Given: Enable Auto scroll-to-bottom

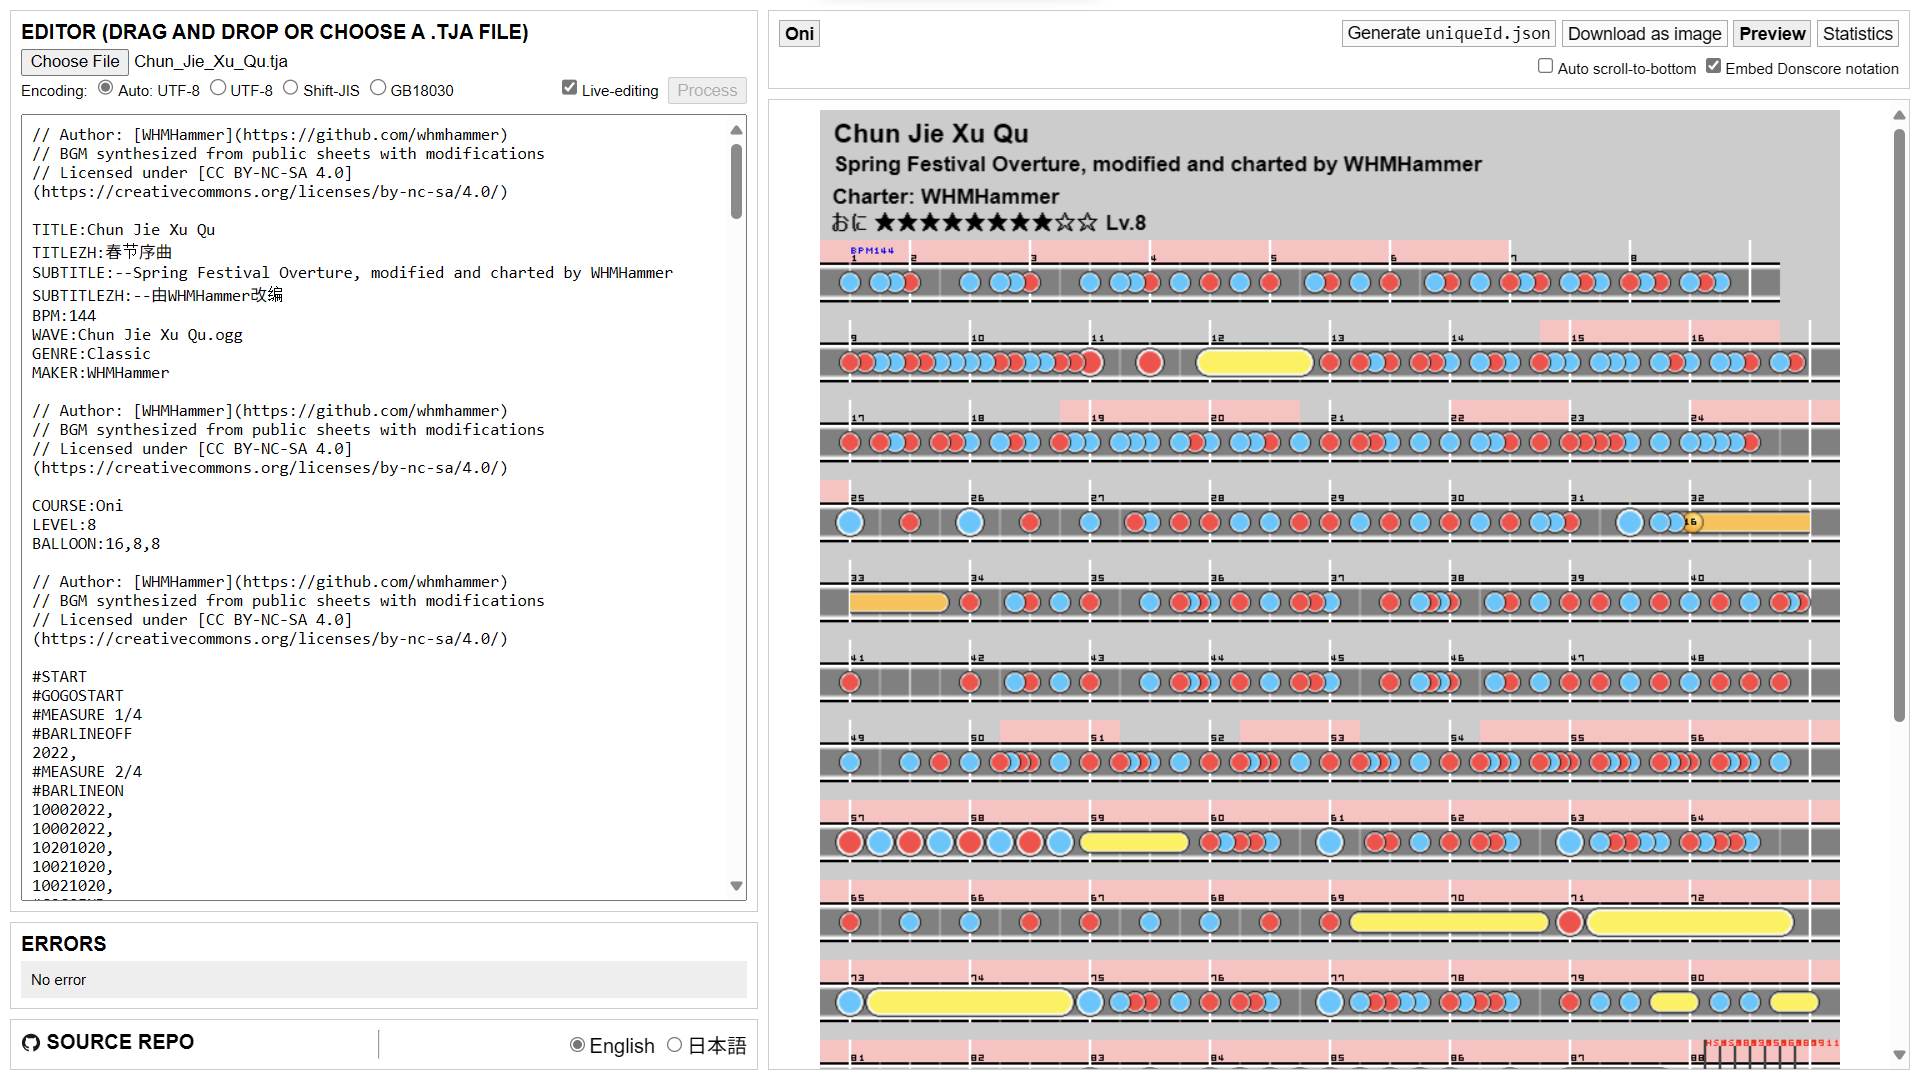Looking at the screenshot, I should click(x=1545, y=67).
